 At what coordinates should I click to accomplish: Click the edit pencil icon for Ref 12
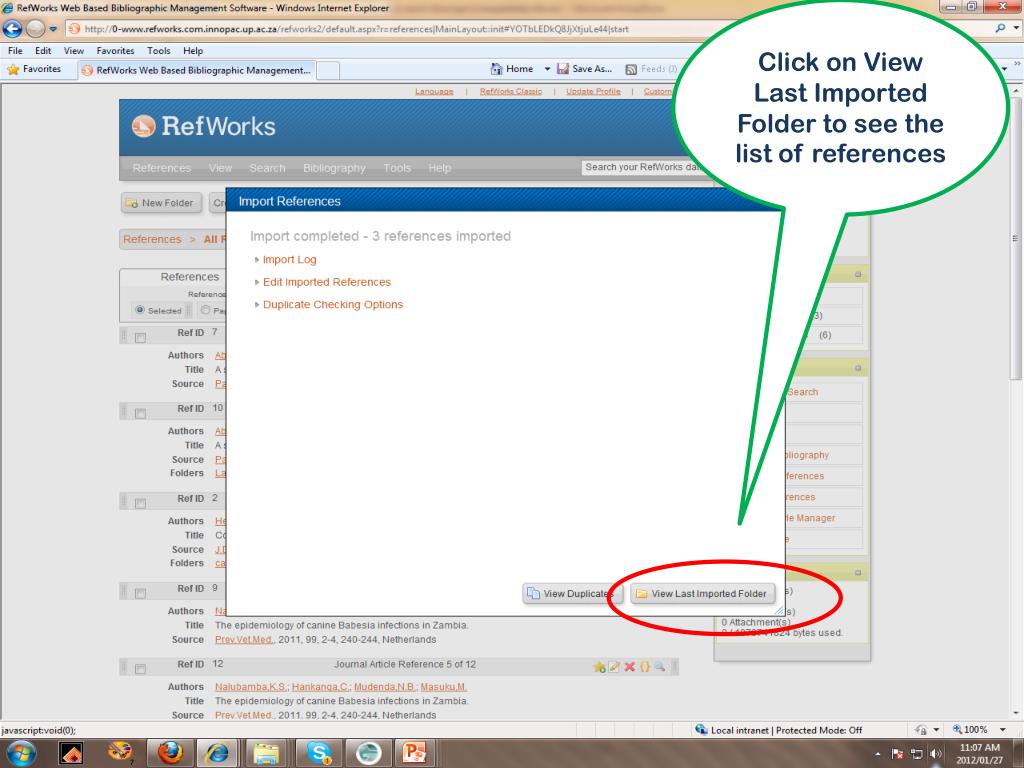614,667
